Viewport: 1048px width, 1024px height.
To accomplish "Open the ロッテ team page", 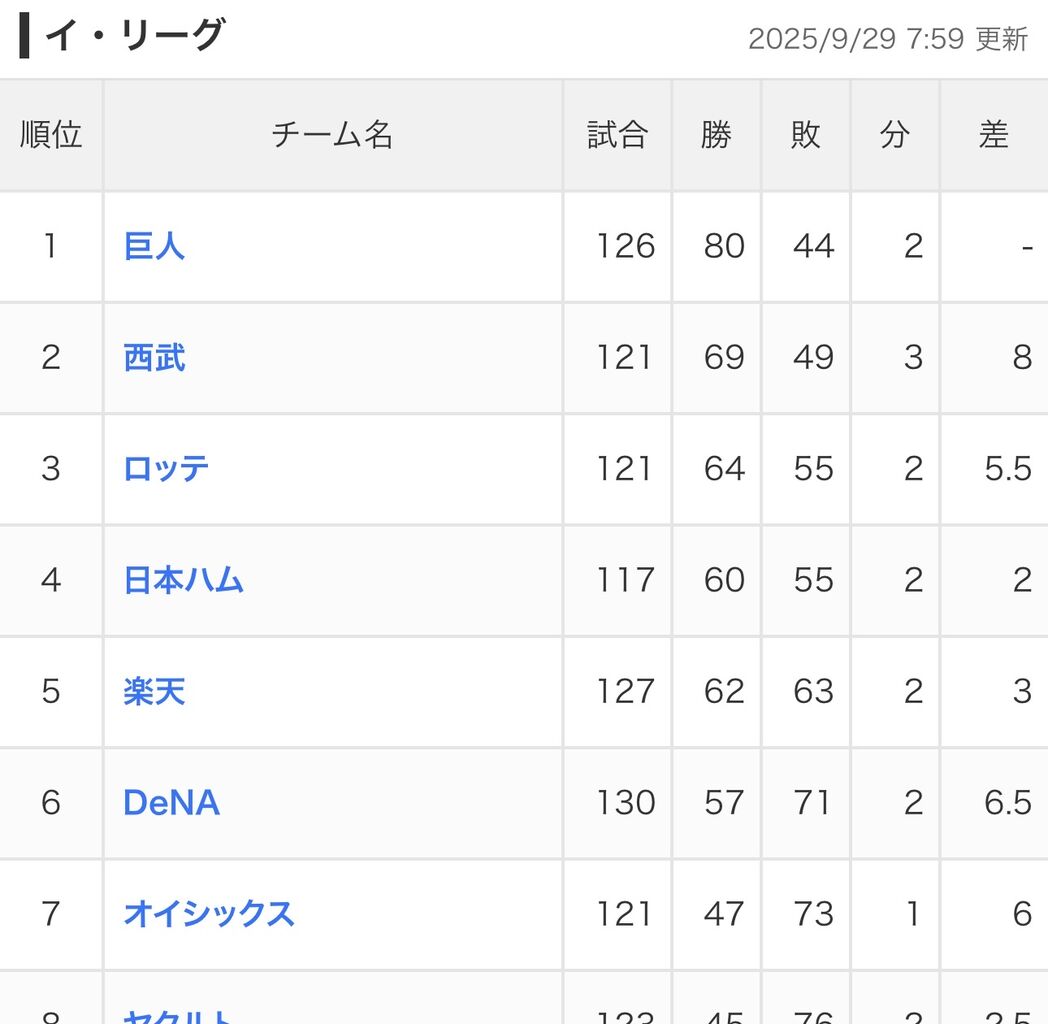I will click(x=166, y=469).
